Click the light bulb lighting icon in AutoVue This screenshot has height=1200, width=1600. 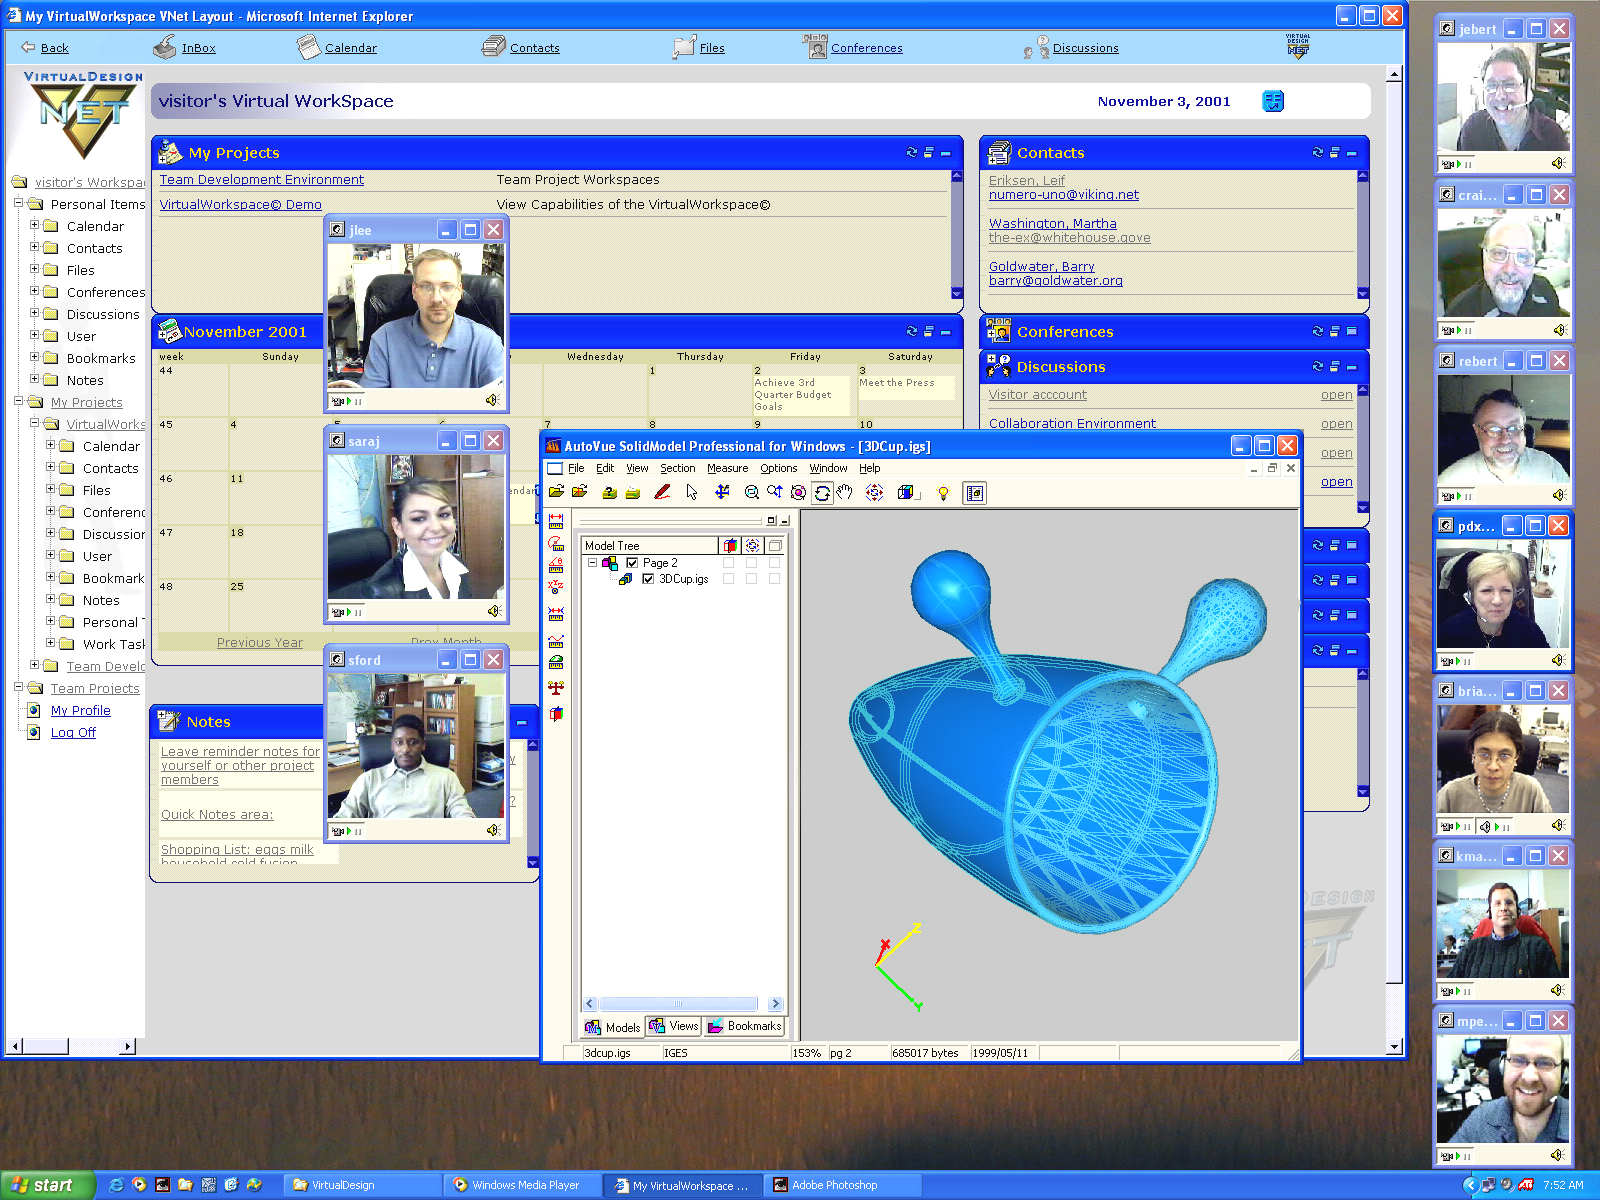pos(943,492)
